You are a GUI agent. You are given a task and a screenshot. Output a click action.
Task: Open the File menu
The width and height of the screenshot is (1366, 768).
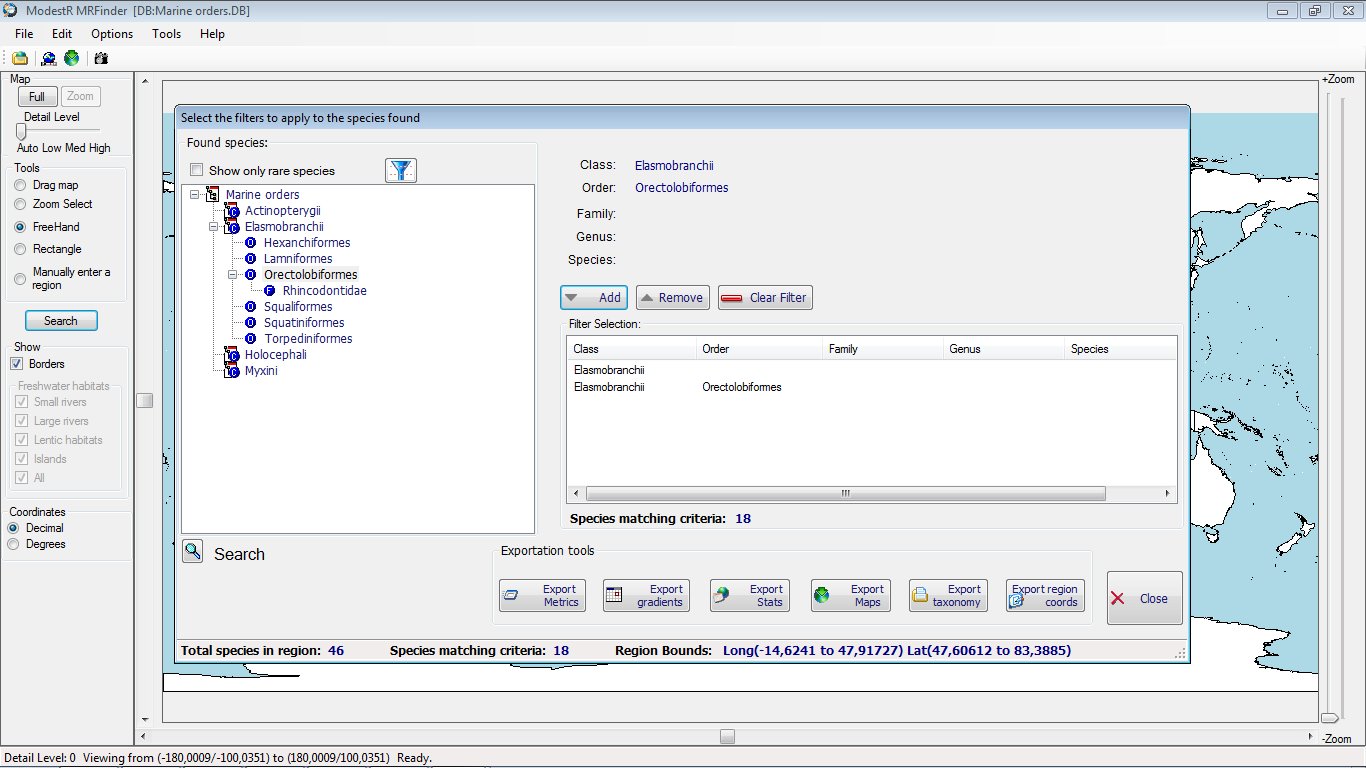24,34
